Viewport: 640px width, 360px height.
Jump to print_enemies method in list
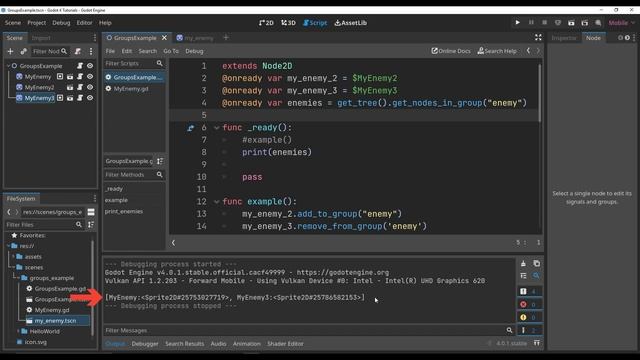(124, 211)
